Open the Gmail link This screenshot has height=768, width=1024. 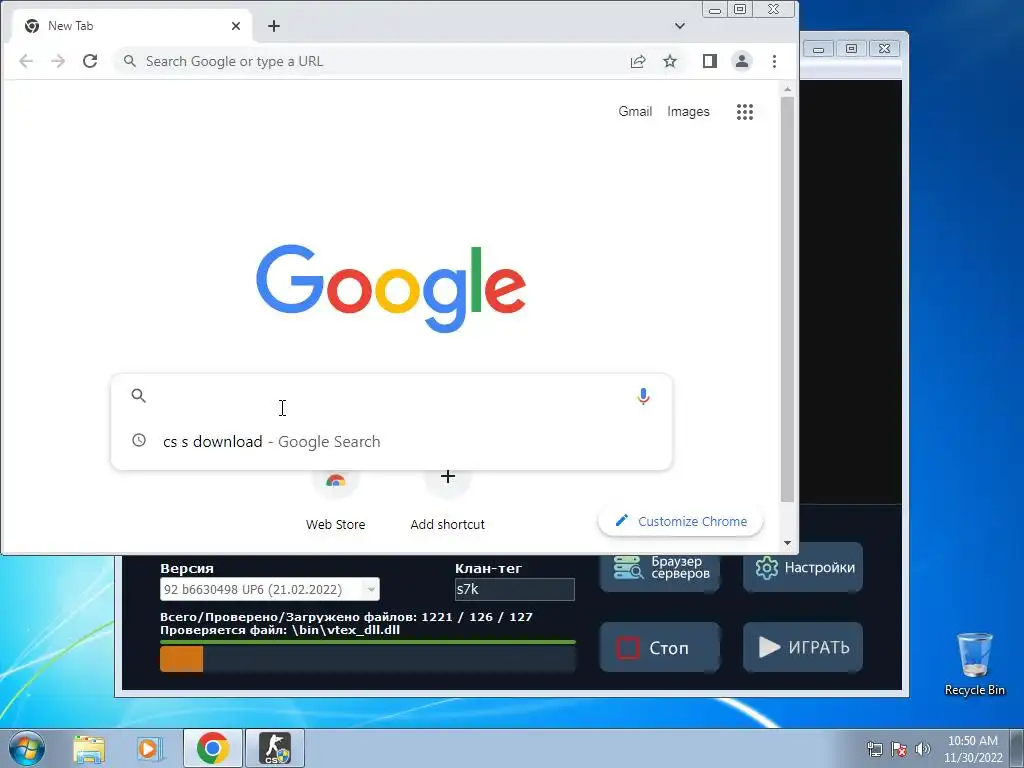tap(635, 112)
